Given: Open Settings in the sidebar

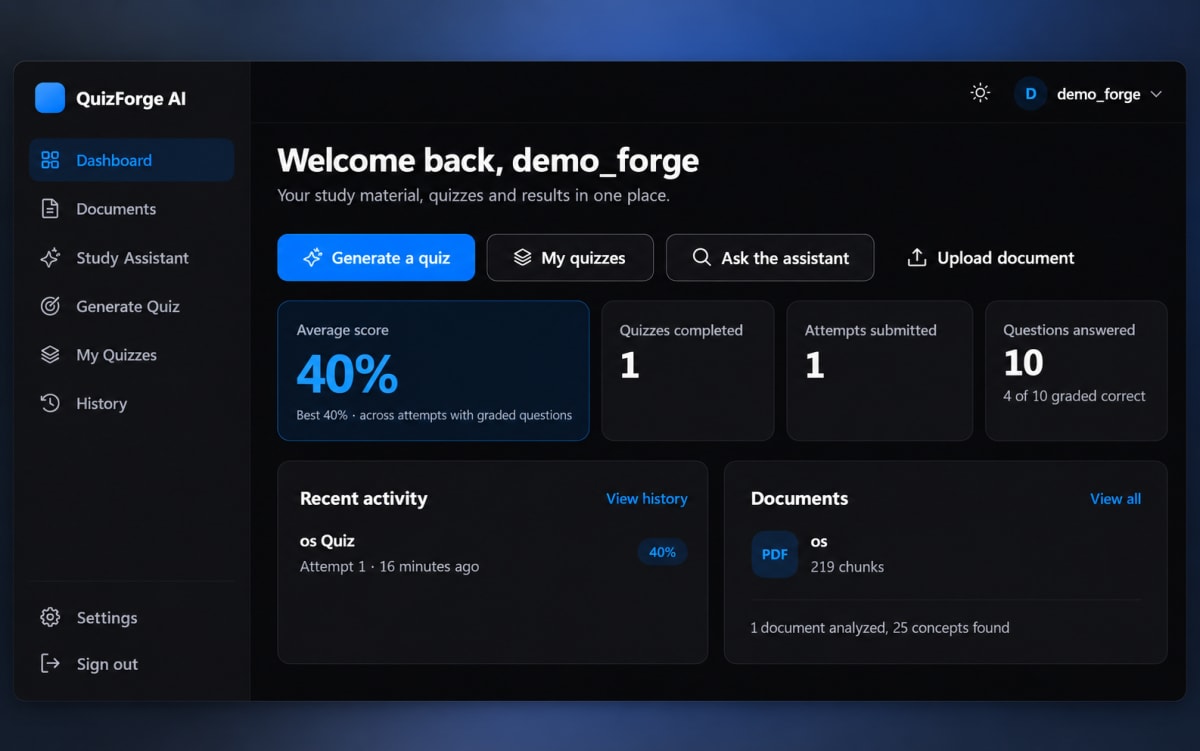Looking at the screenshot, I should coord(131,617).
